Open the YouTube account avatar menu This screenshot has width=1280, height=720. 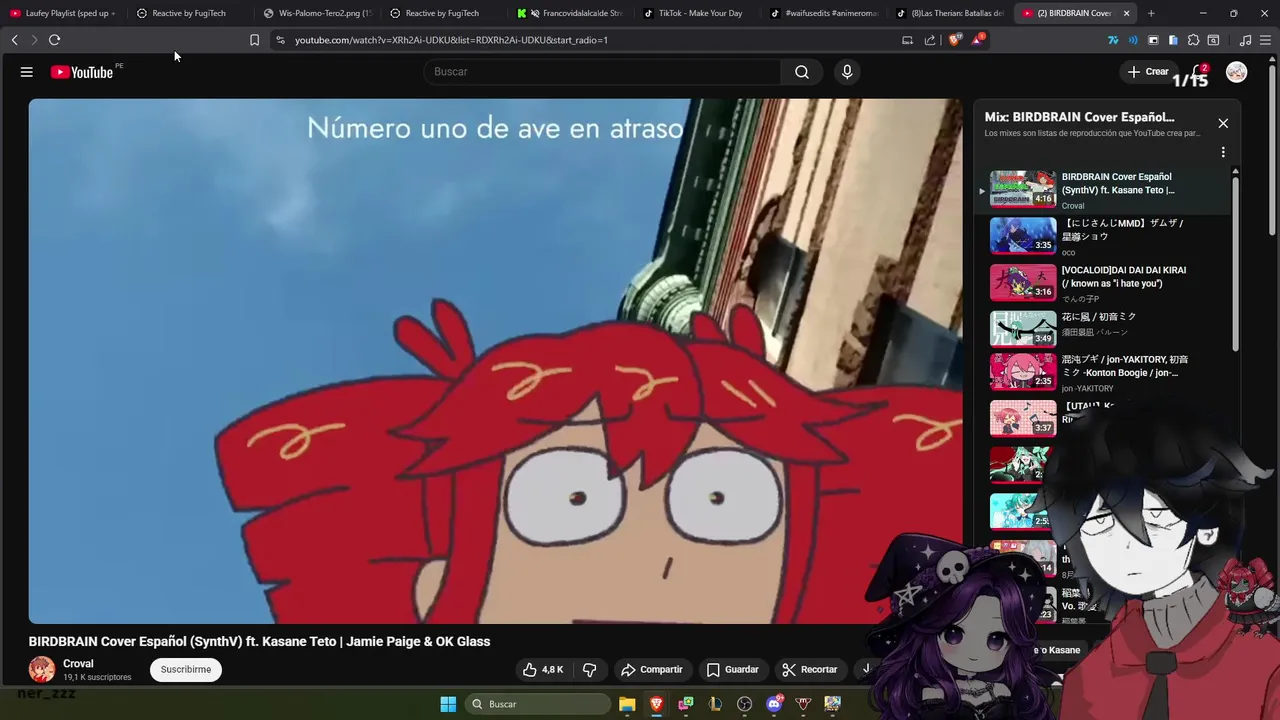tap(1237, 72)
